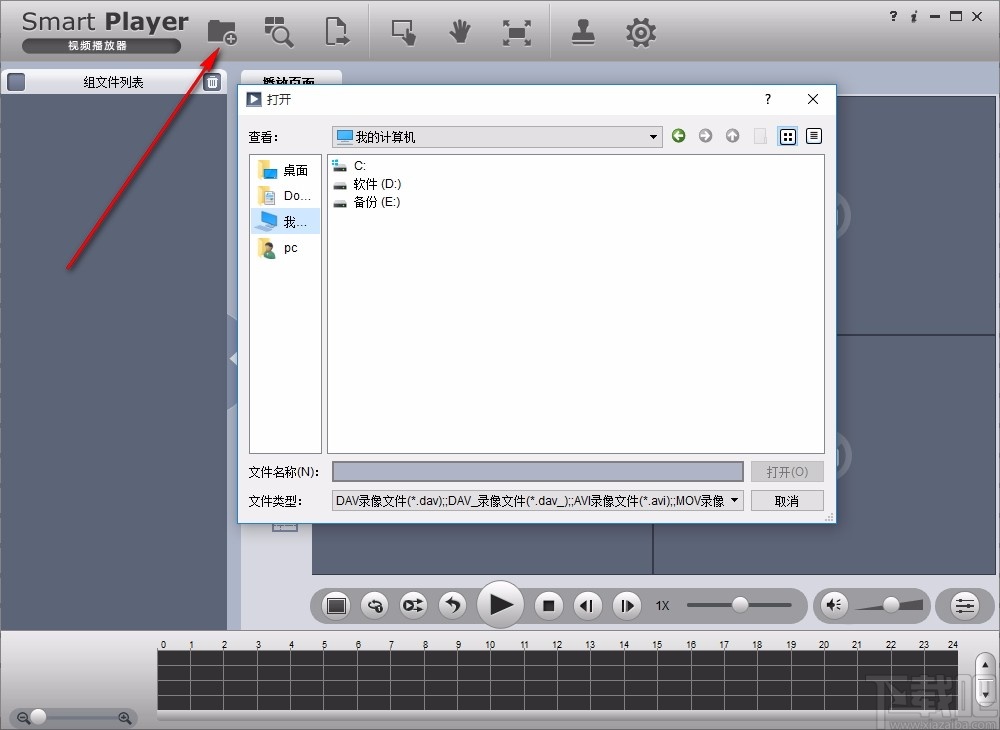Open settings gear in toolbar
This screenshot has width=1000, height=730.
coord(641,33)
